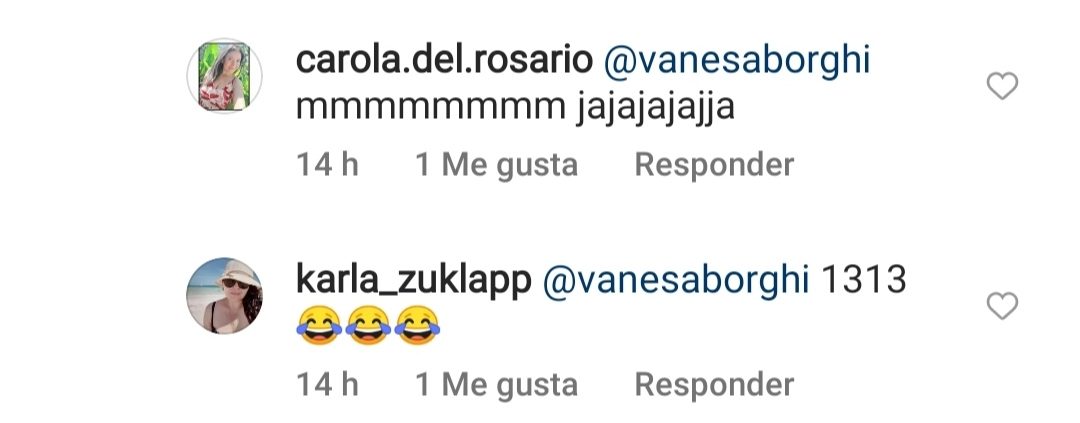The image size is (1080, 423).
Task: Reply to carola.del.rosario's comment via Responder
Action: point(714,165)
